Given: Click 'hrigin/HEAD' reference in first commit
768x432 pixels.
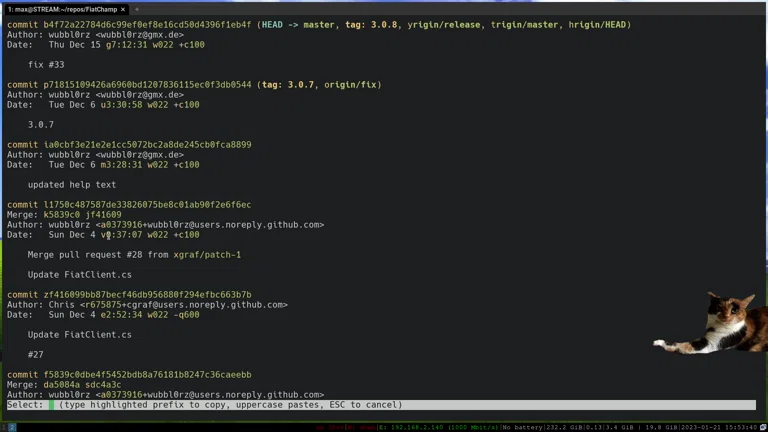Looking at the screenshot, I should (x=597, y=25).
